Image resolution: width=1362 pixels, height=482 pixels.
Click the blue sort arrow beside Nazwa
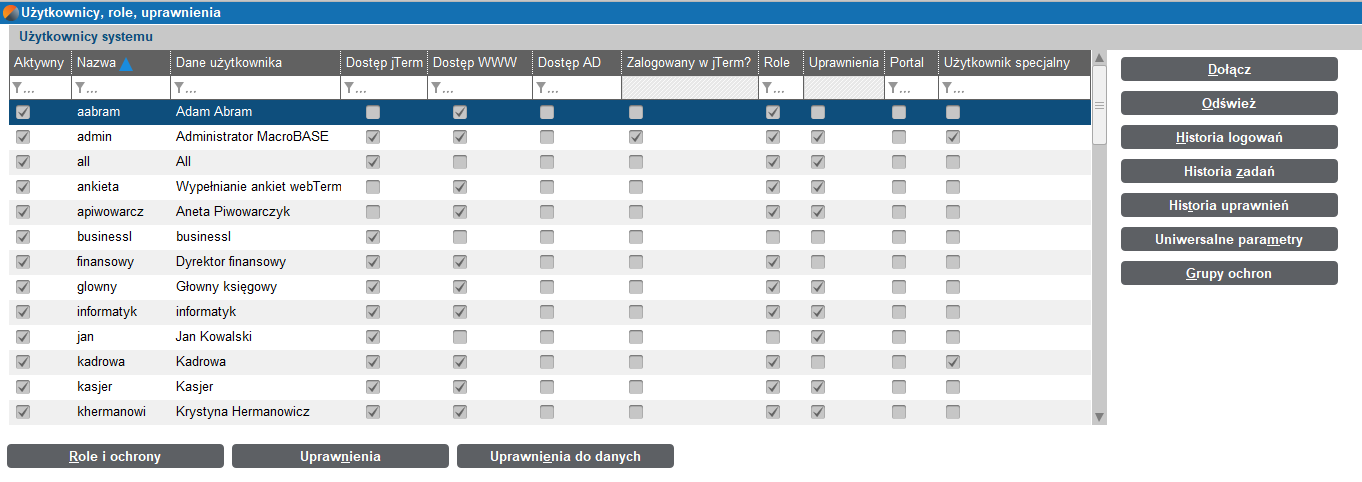pyautogui.click(x=126, y=64)
